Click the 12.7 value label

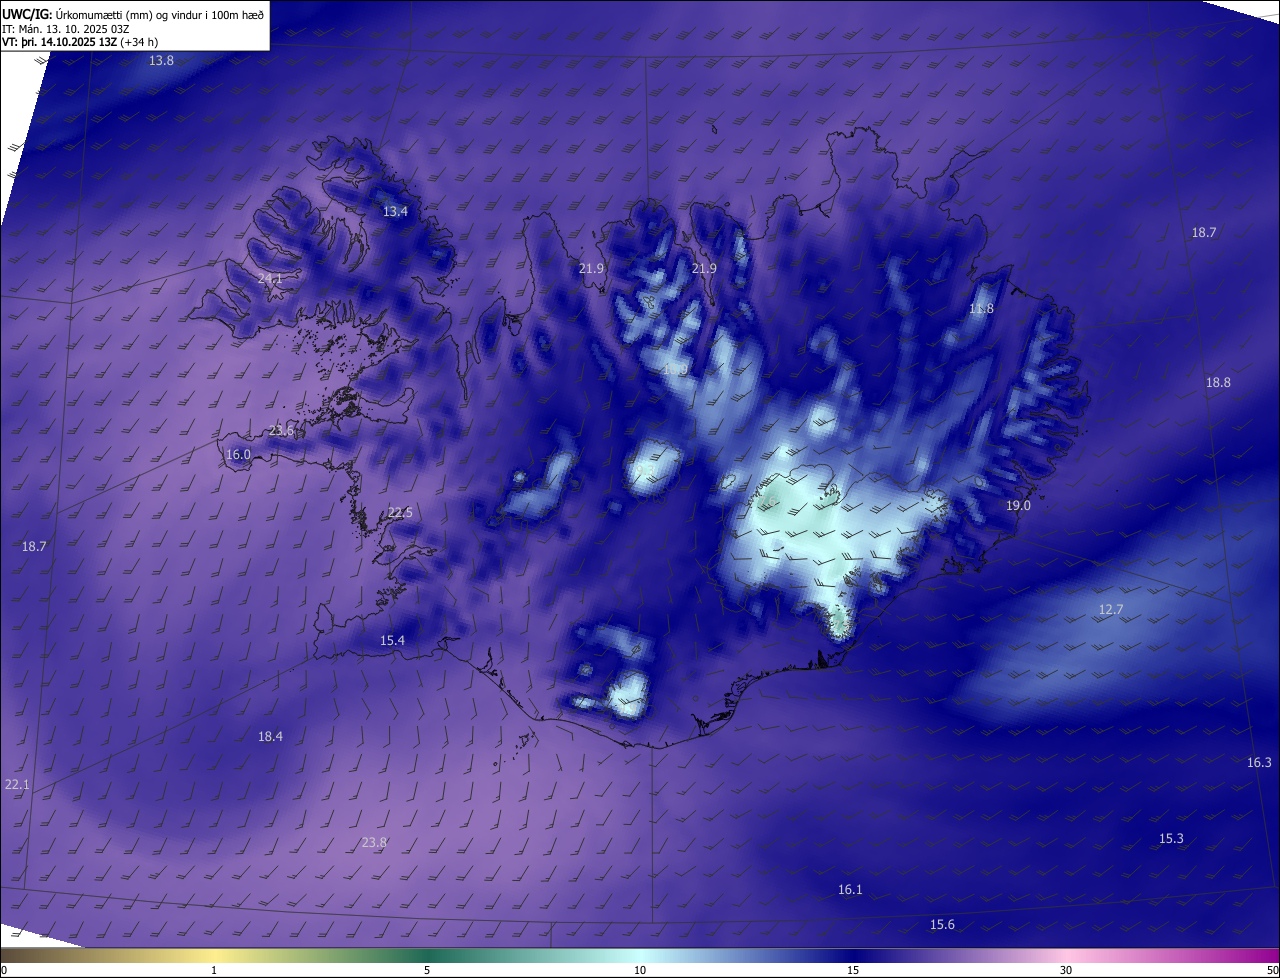tap(1111, 610)
